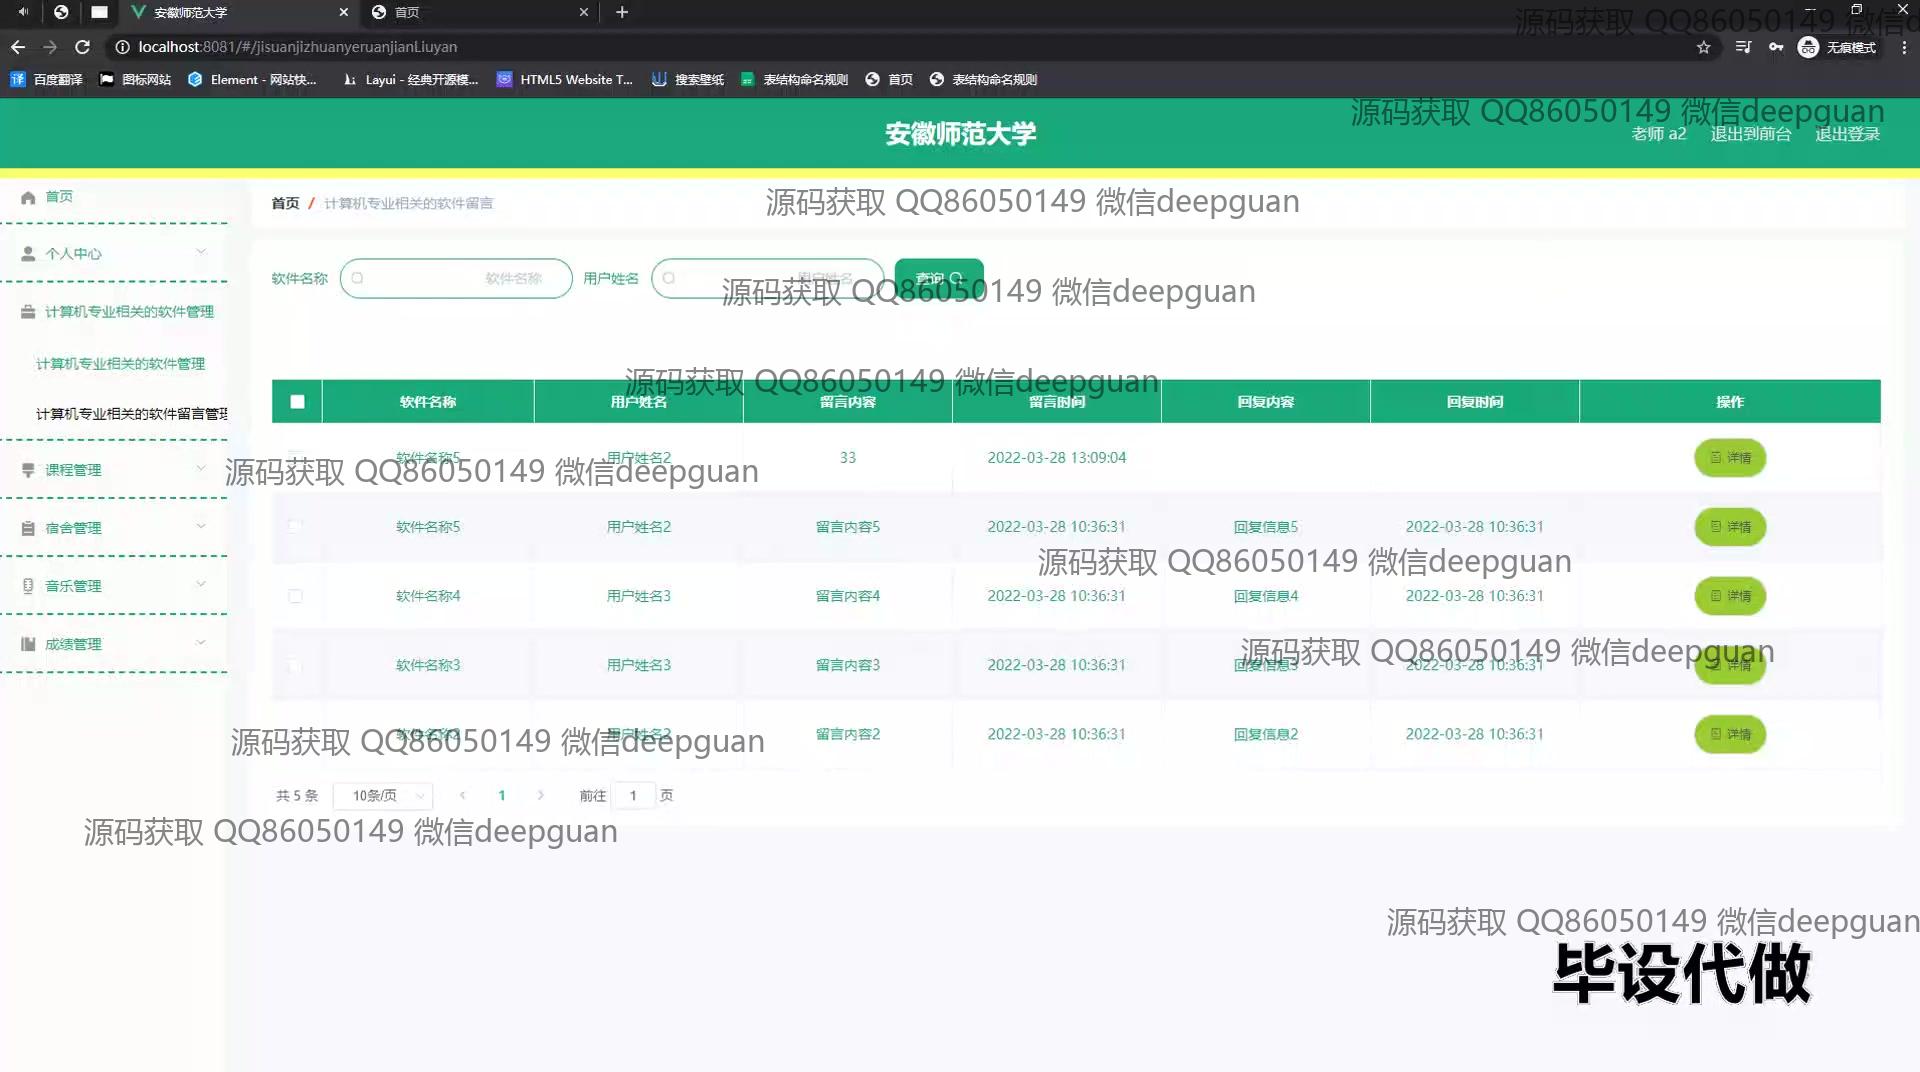Expand the 课程管理 menu chevron
Viewport: 1920px width, 1072px height.
201,468
